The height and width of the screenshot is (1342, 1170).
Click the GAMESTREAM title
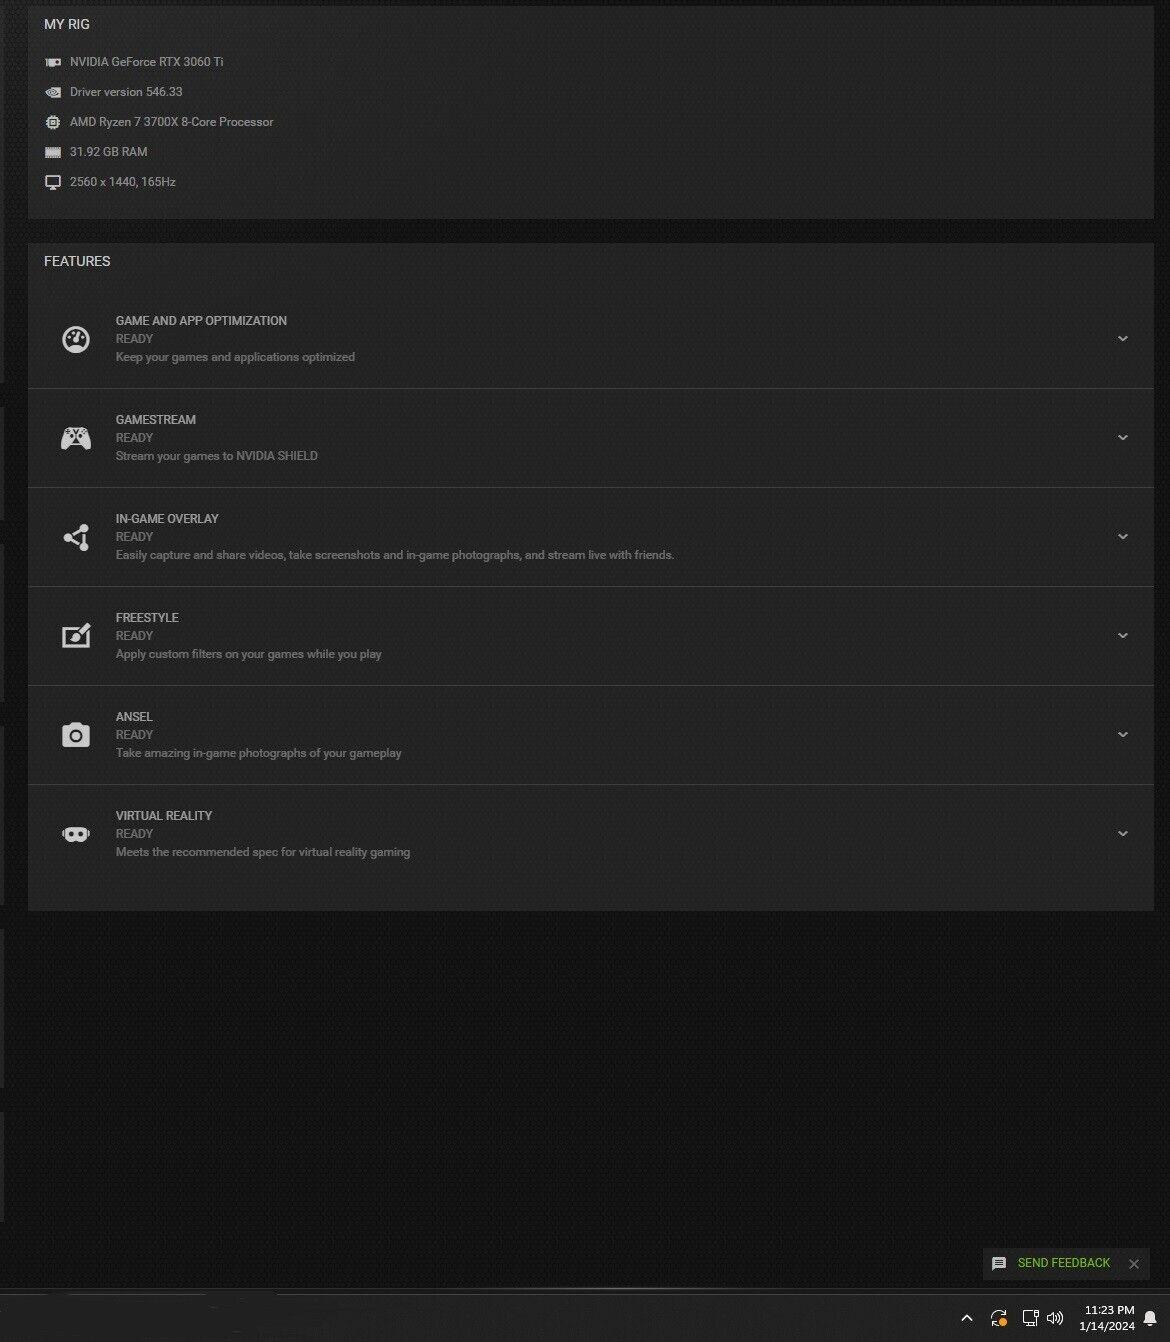click(156, 420)
